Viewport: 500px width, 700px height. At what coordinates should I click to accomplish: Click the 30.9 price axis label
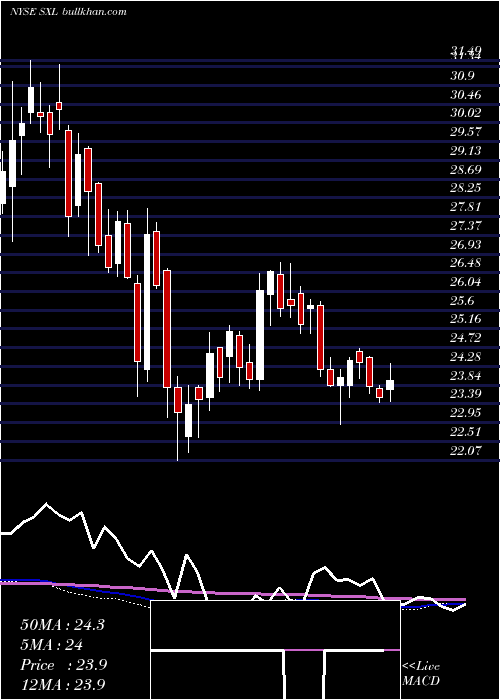coord(462,76)
